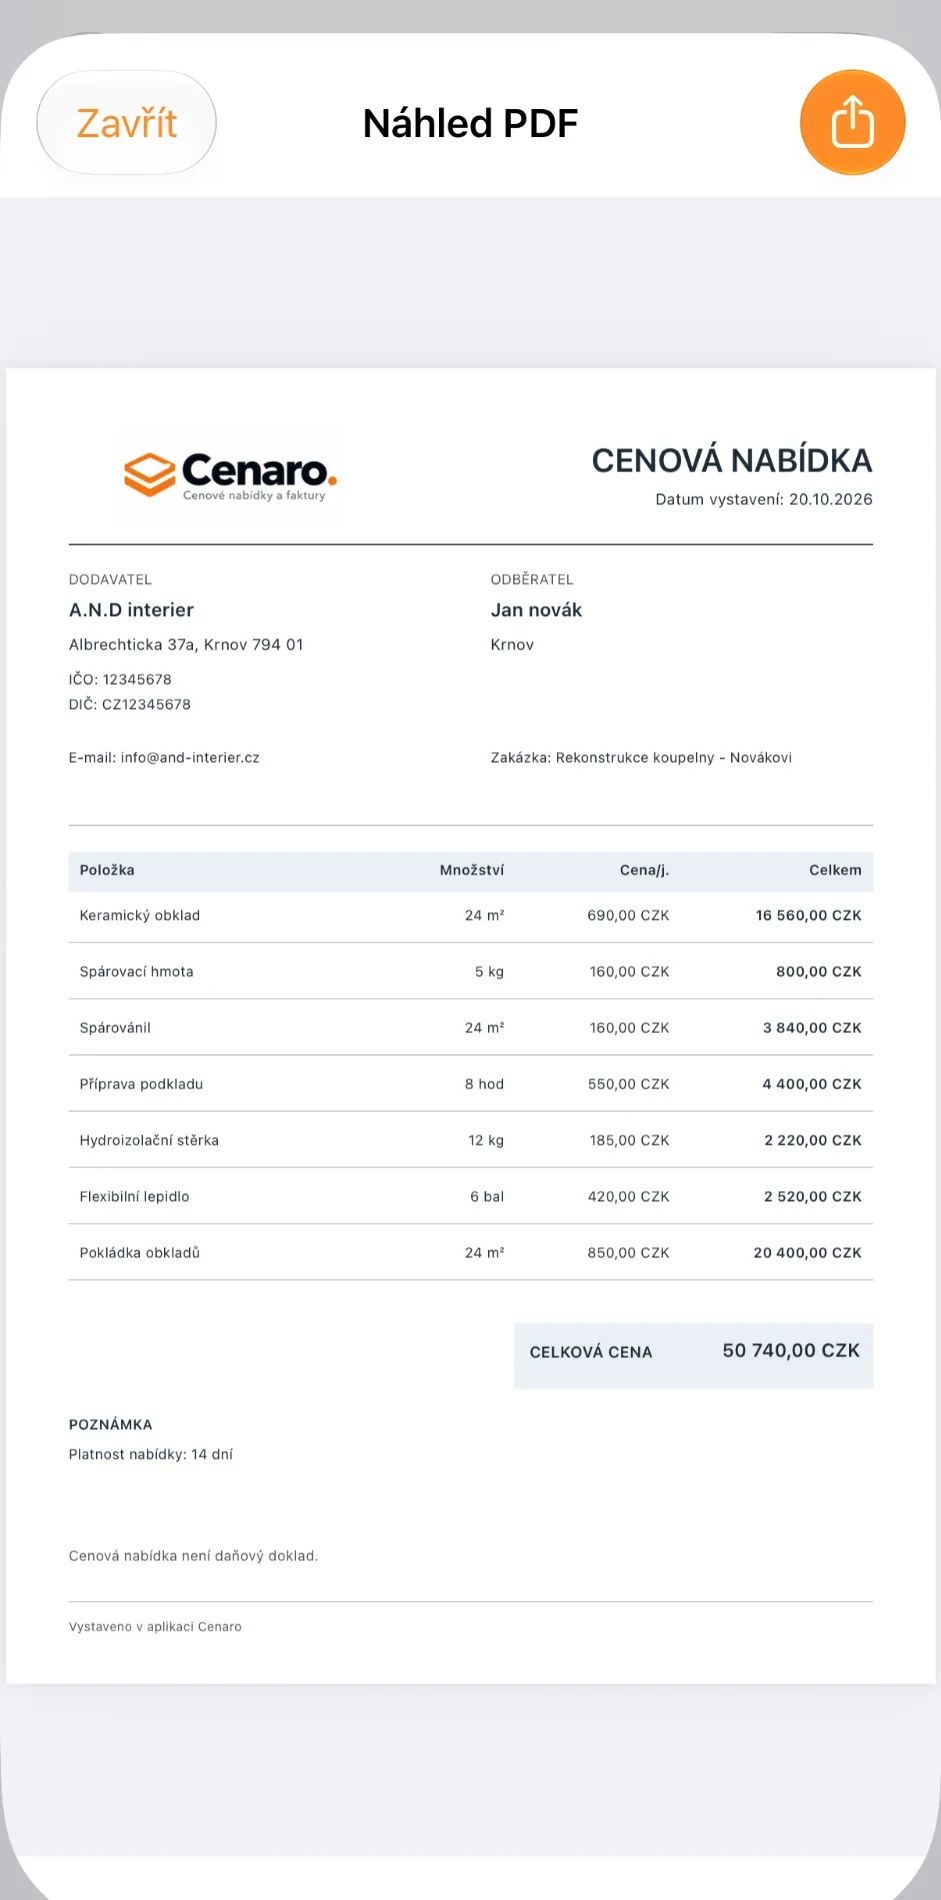
Task: Tap the orange share icon
Action: pos(852,122)
